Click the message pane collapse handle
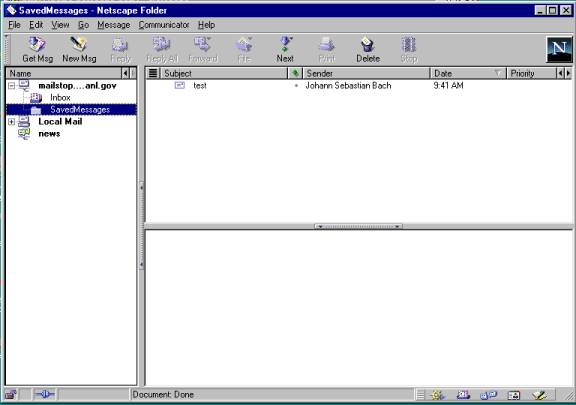Viewport: 576px width, 405px height. pyautogui.click(x=358, y=226)
